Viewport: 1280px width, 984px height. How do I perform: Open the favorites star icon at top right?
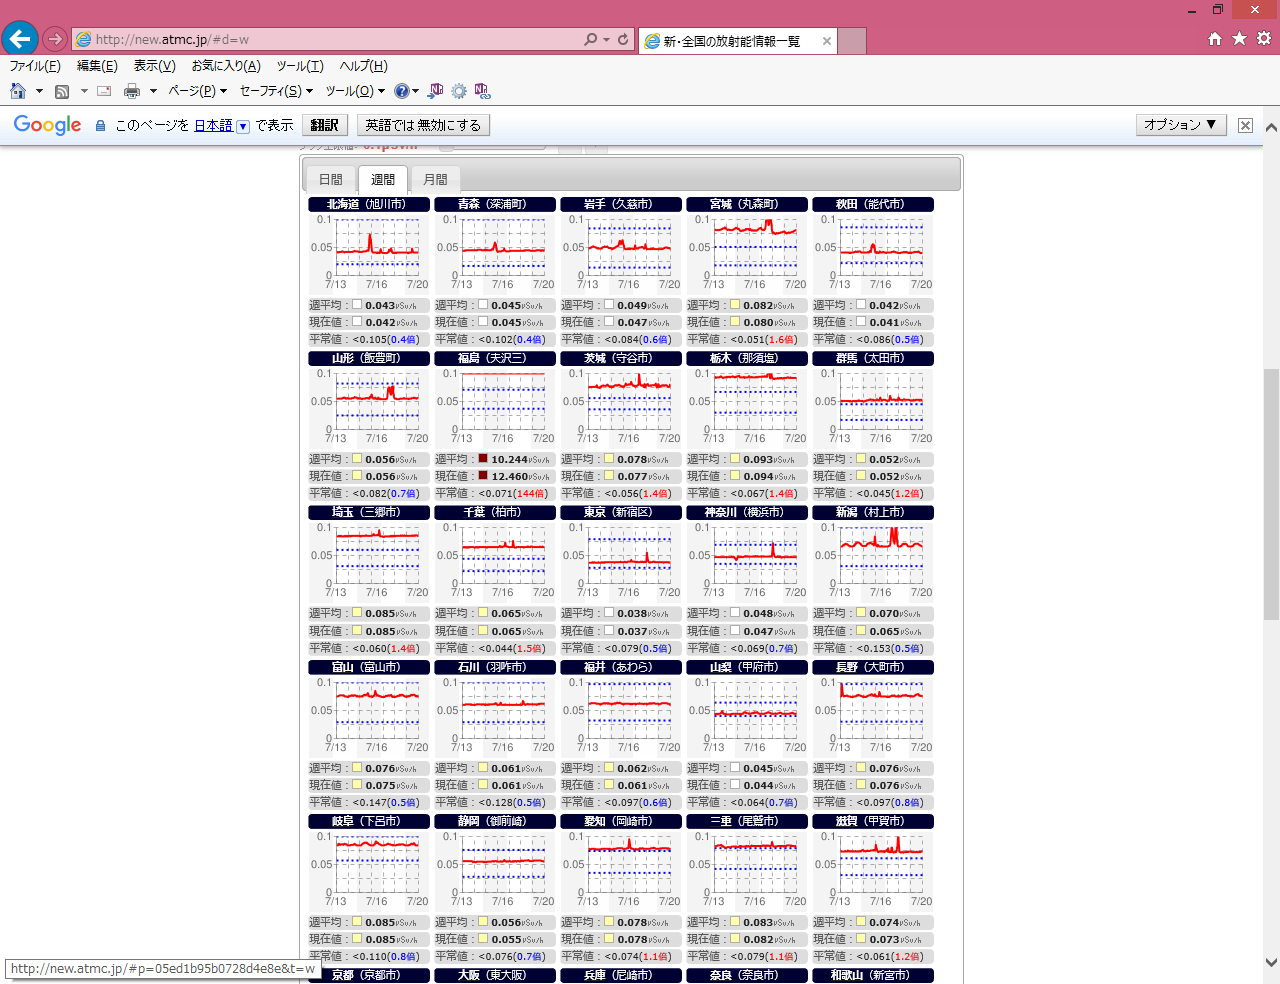1239,38
